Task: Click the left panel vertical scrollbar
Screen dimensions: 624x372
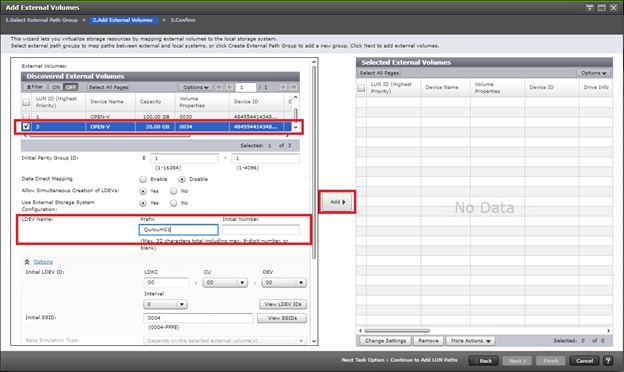Action: click(x=314, y=162)
